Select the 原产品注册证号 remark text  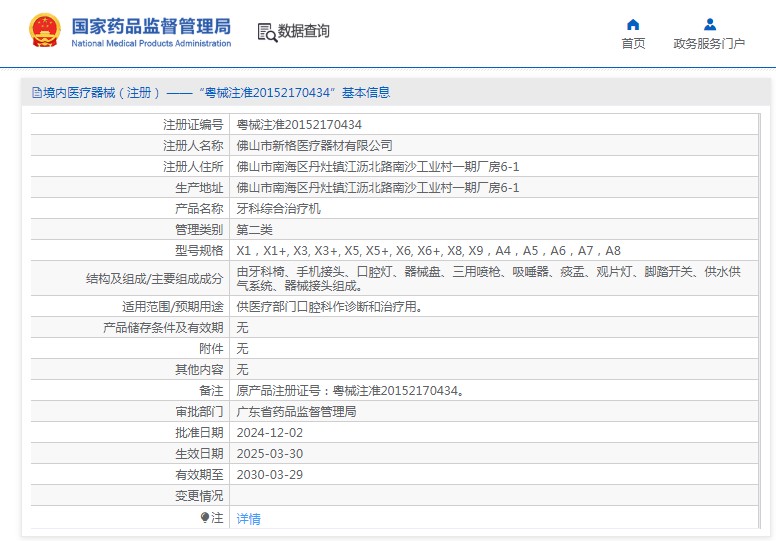point(350,391)
